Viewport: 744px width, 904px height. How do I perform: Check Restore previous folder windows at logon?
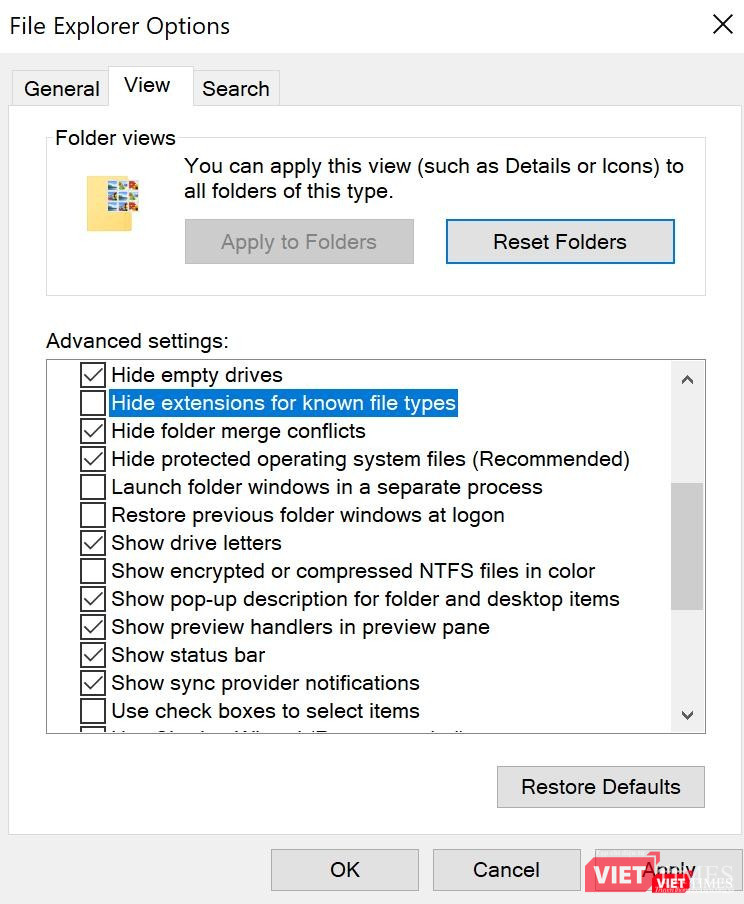91,514
